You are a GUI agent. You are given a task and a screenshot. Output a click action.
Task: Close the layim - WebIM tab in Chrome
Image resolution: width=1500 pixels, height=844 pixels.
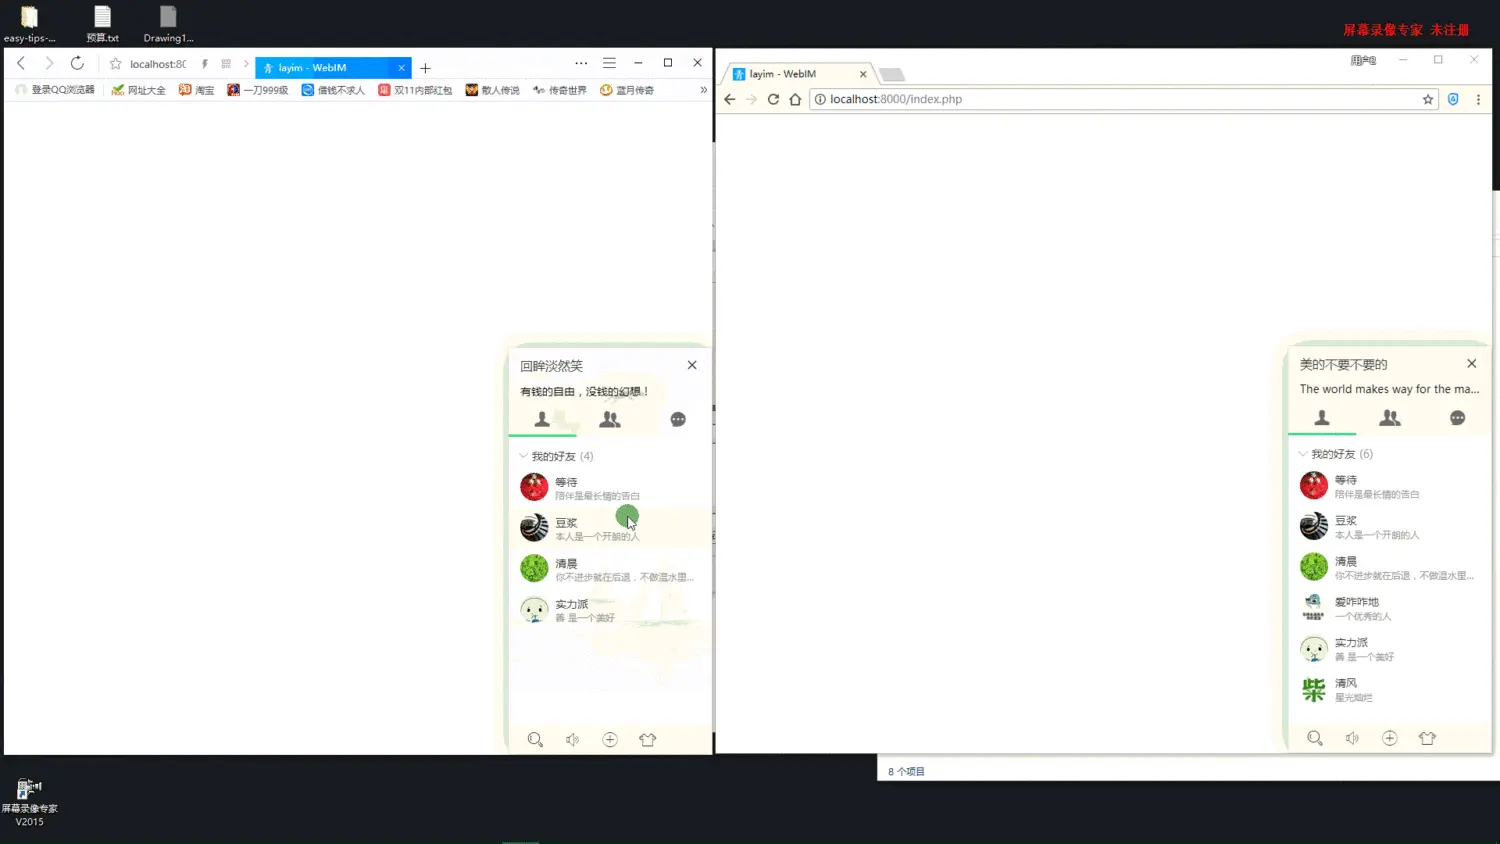(863, 74)
